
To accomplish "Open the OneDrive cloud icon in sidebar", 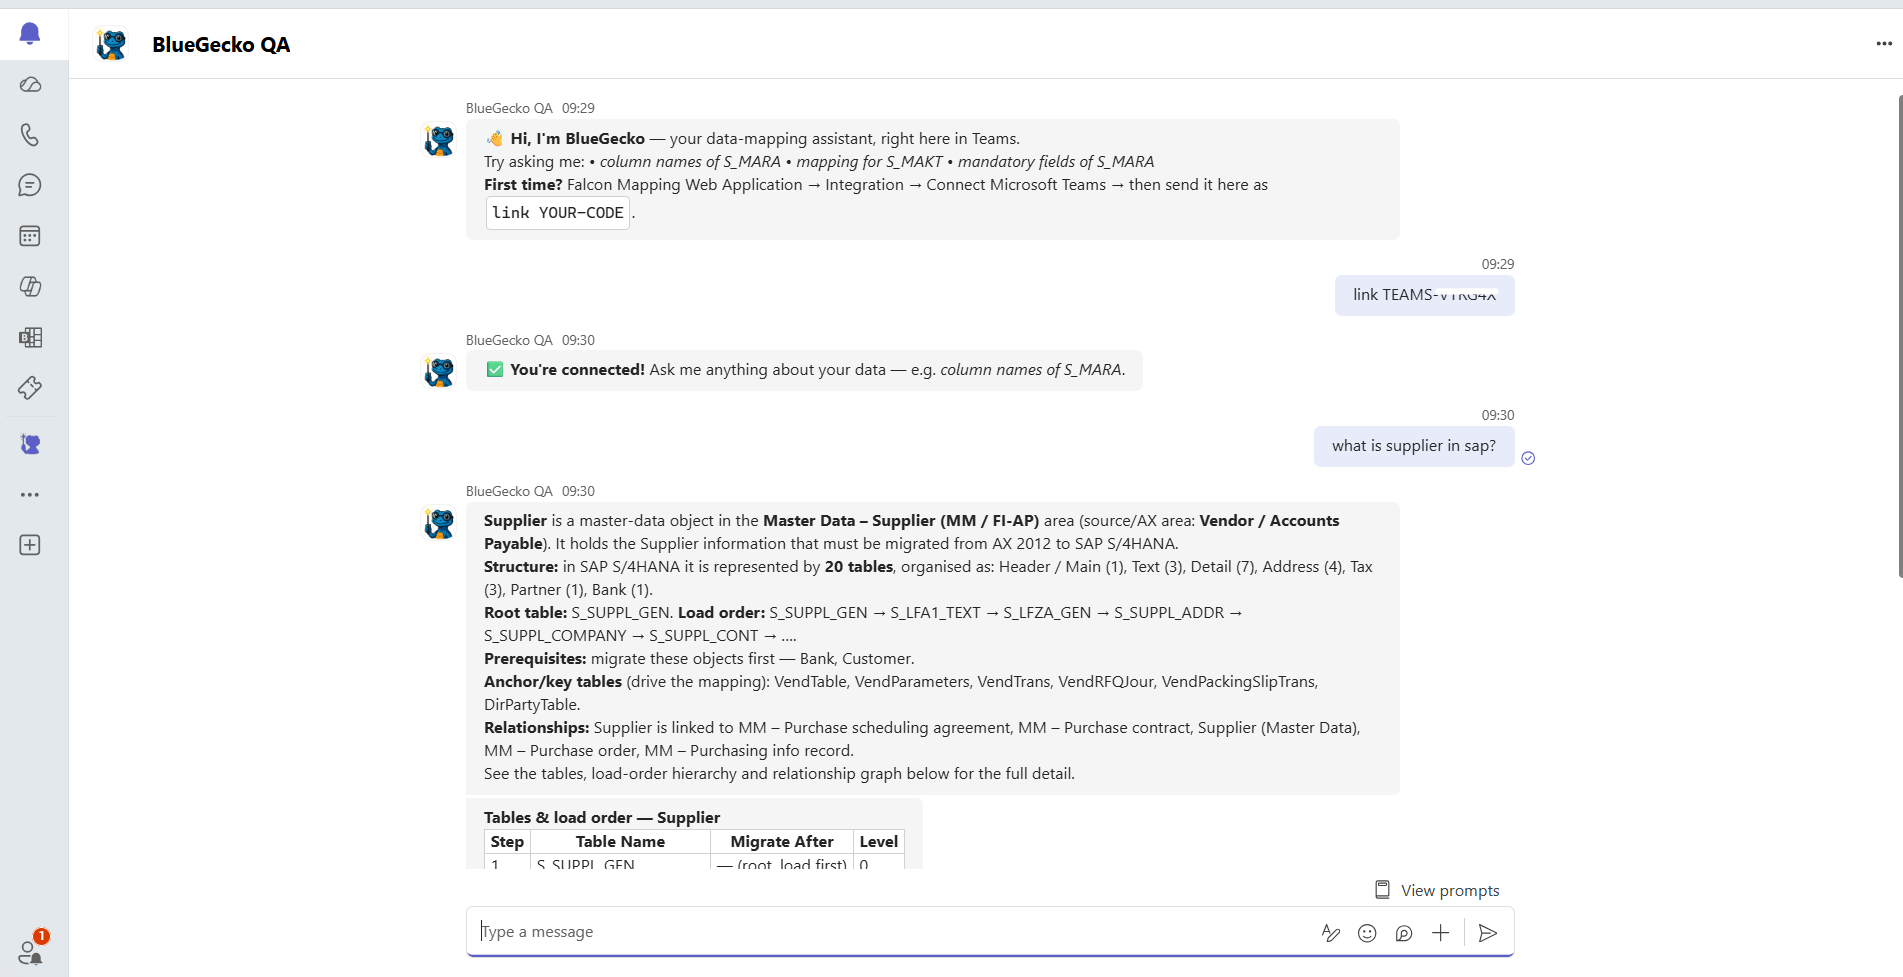I will click(x=30, y=84).
